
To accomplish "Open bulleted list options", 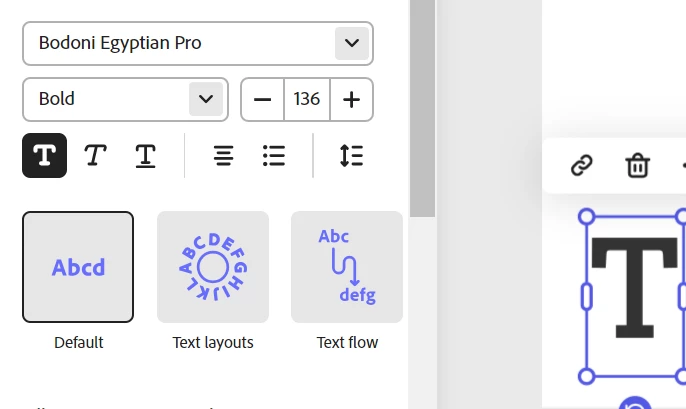I will coord(274,155).
